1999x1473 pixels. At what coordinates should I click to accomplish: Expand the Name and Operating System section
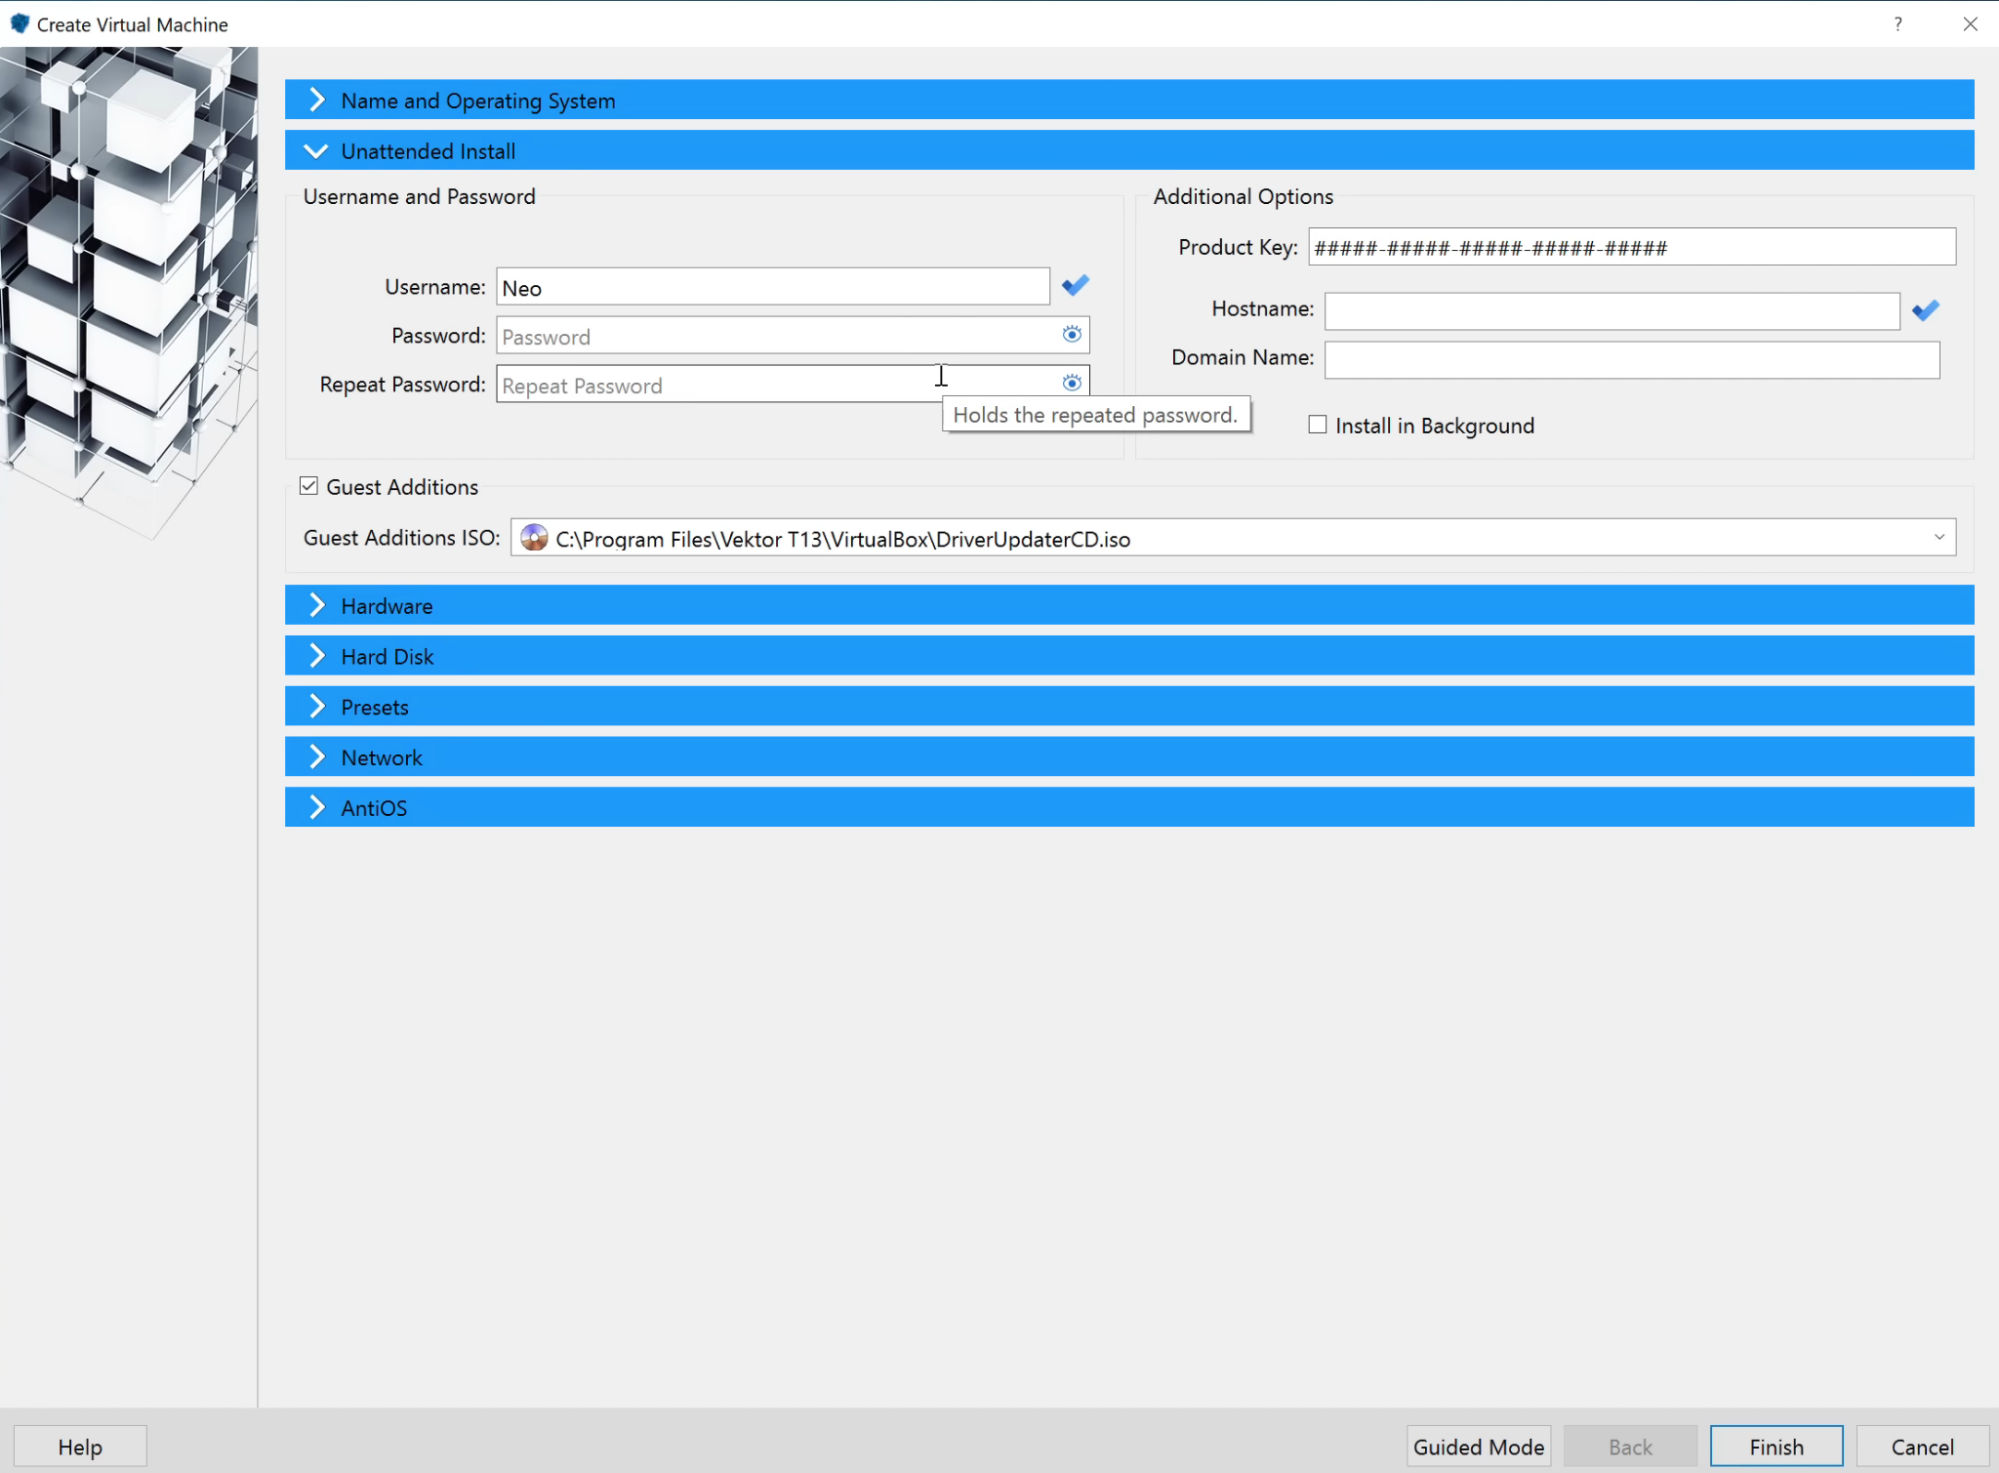(1129, 100)
